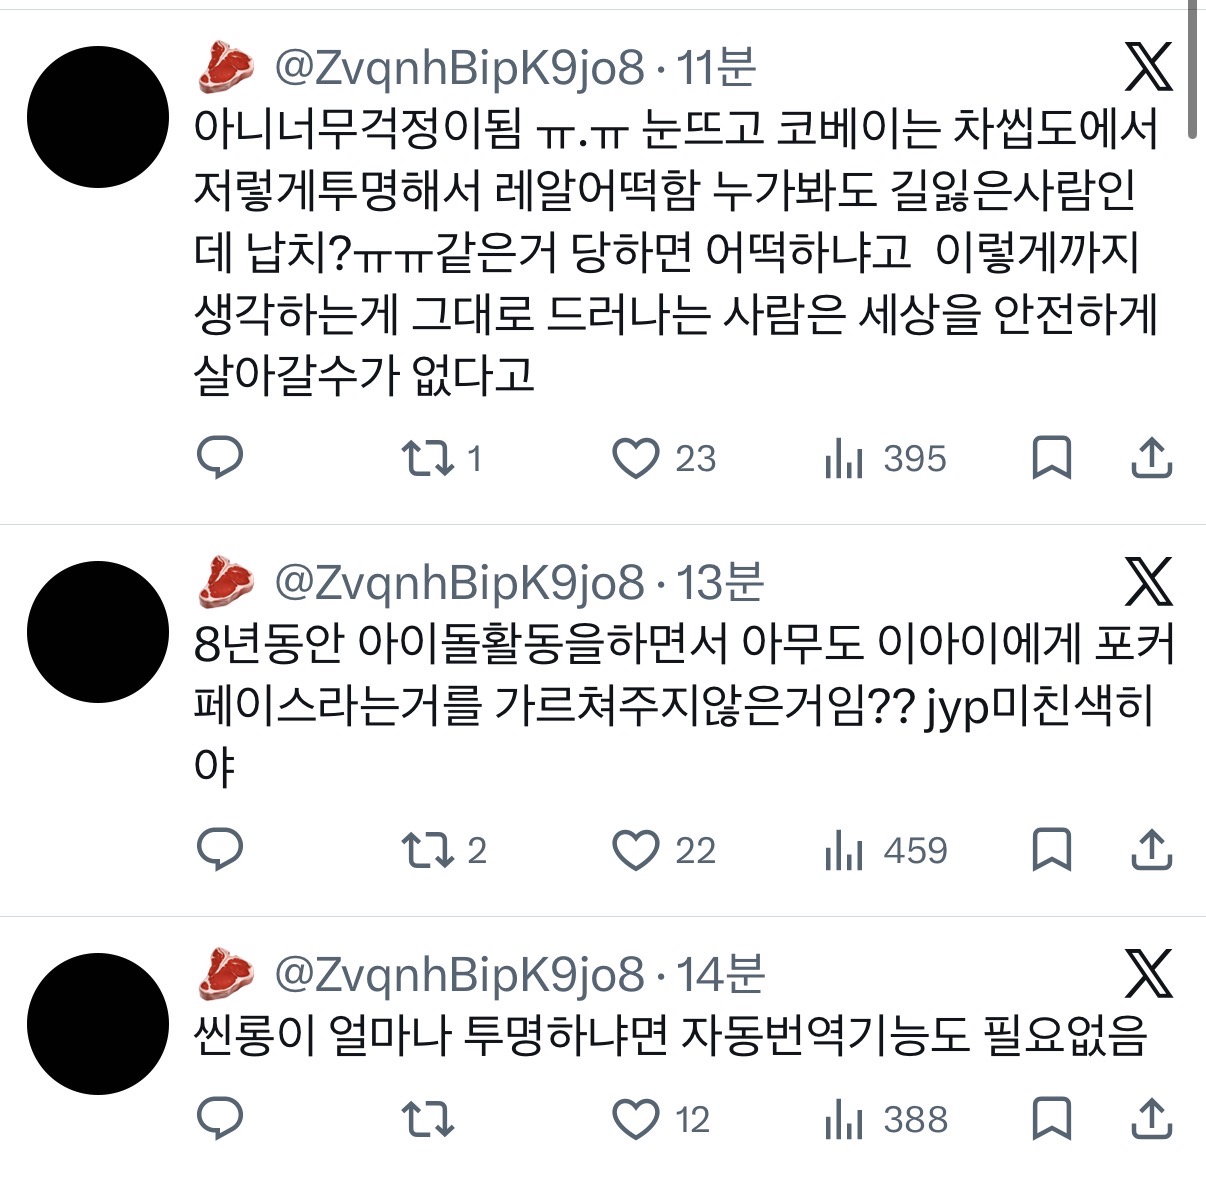The height and width of the screenshot is (1197, 1206).
Task: Open X logo on 13분 tweet
Action: [1149, 582]
